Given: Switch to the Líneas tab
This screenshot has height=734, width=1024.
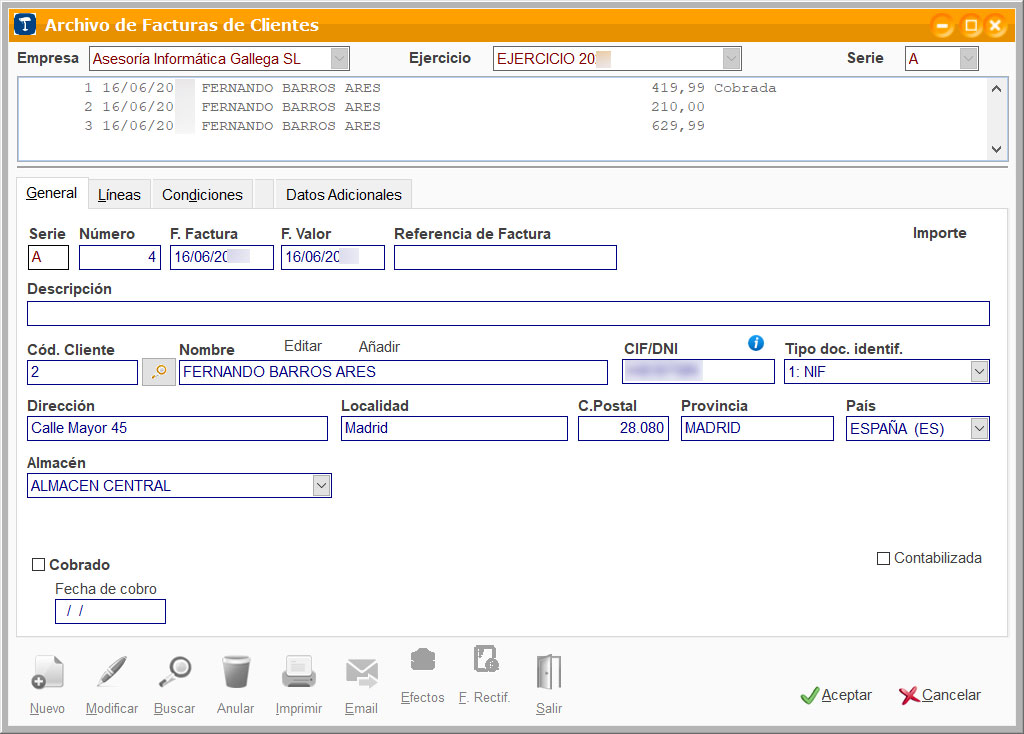Looking at the screenshot, I should [x=119, y=195].
